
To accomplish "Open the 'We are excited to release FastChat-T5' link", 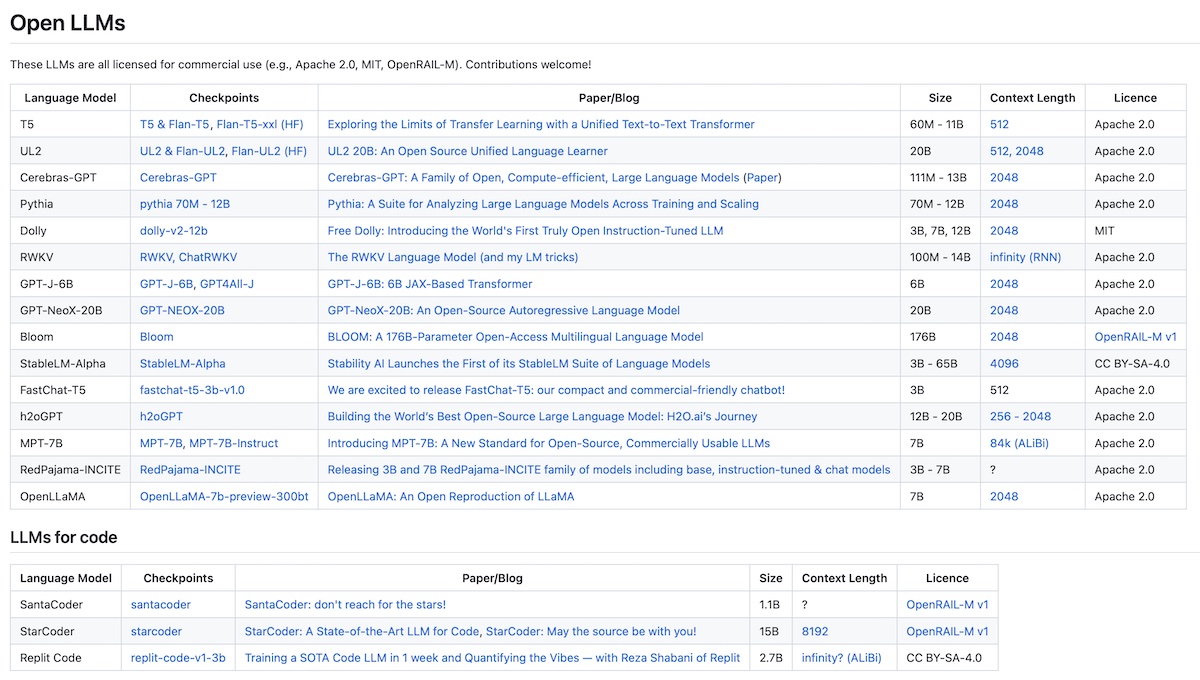I will click(556, 390).
